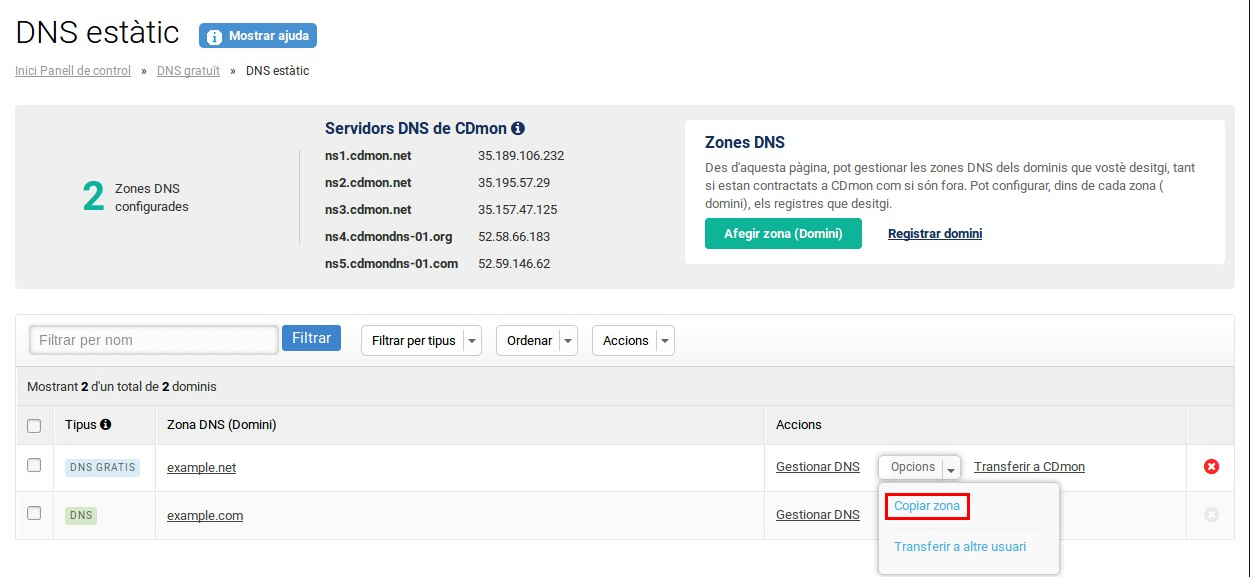
Task: Open the Accions dropdown in the toolbar
Action: (633, 341)
